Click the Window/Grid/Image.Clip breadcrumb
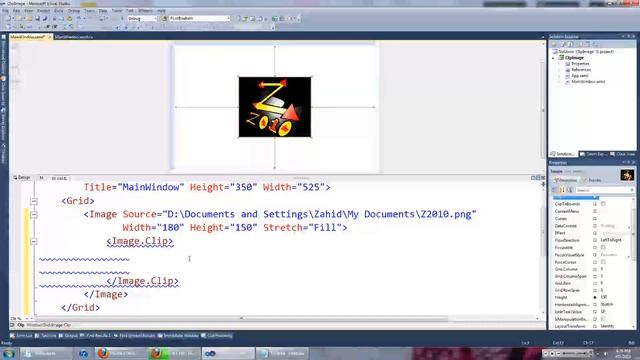 (x=49, y=325)
